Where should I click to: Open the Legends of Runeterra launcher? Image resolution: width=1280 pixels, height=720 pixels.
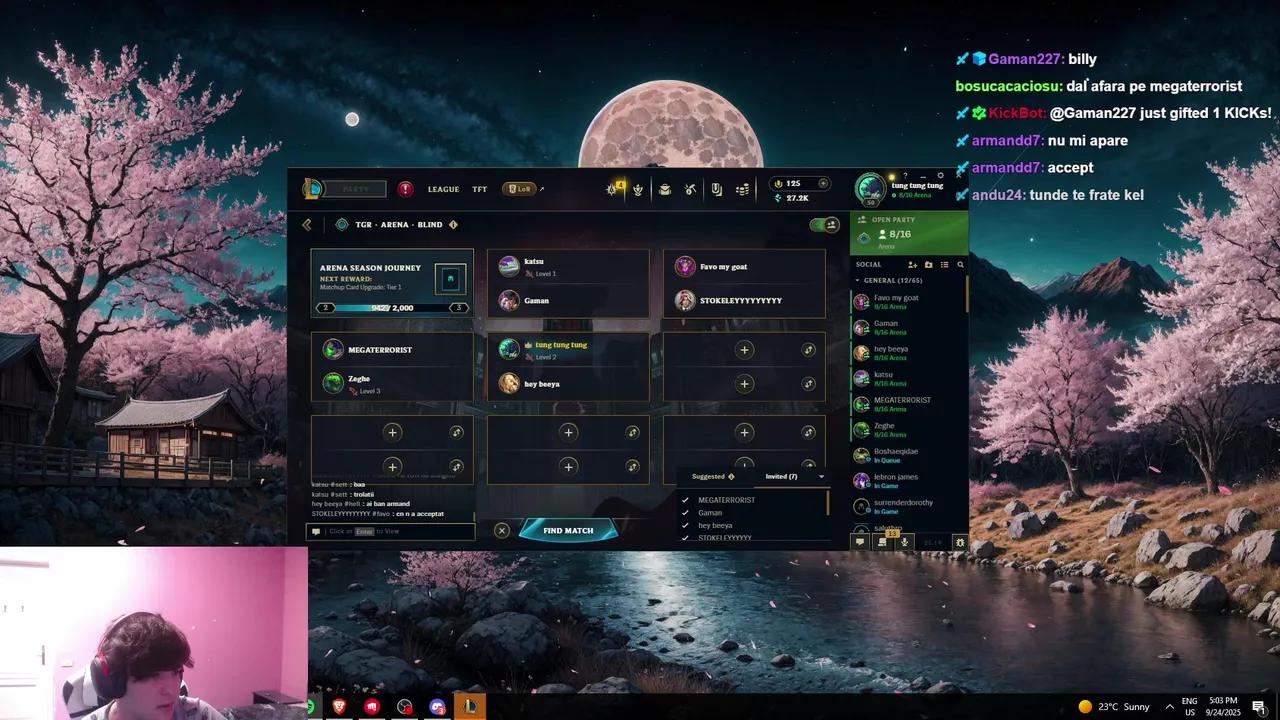tap(520, 189)
